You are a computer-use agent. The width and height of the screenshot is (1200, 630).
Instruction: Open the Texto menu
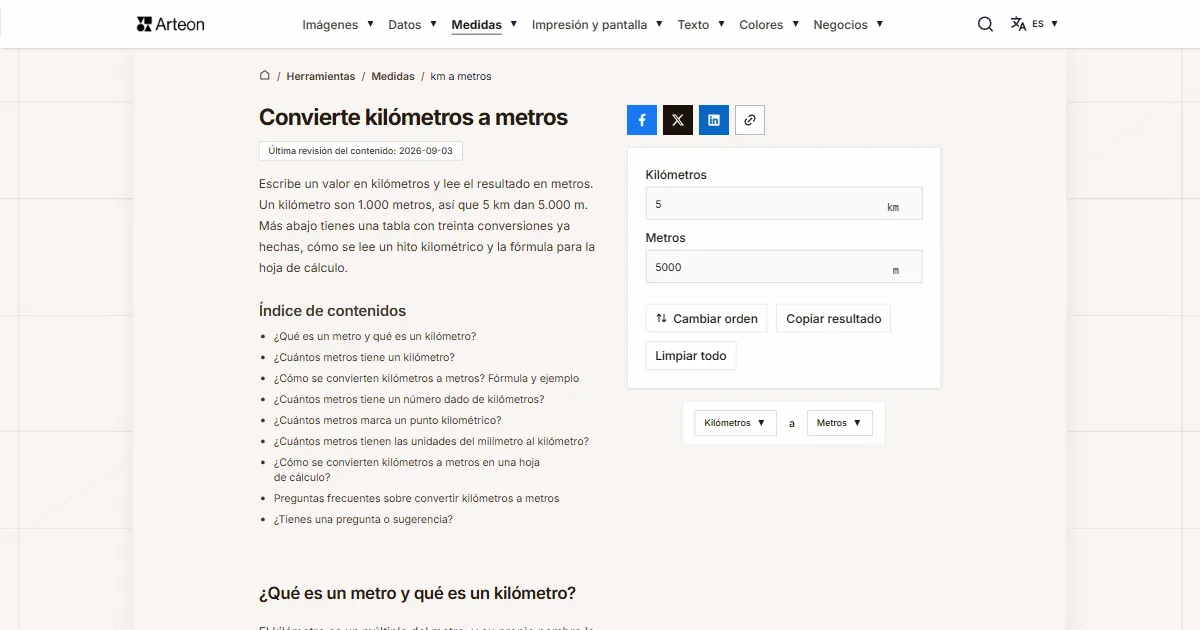701,24
